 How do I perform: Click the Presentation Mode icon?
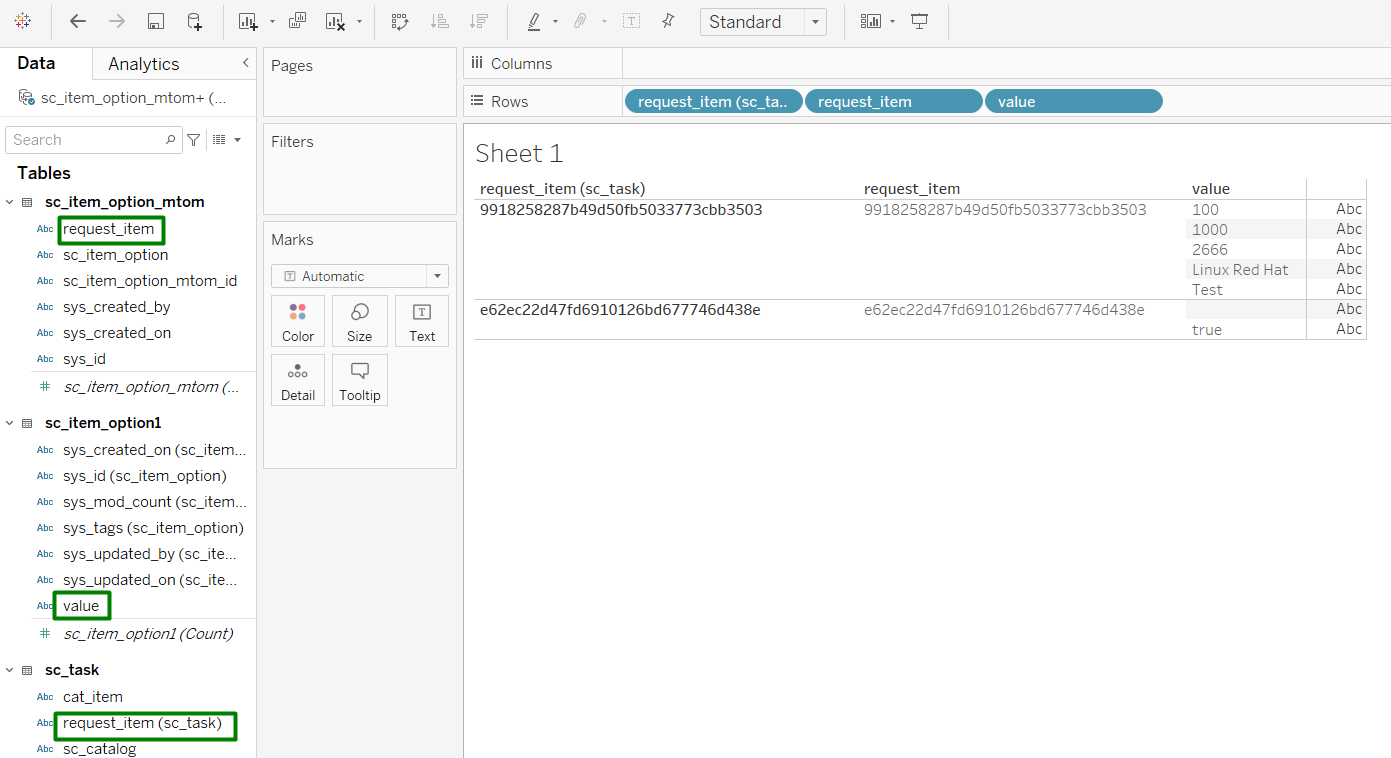(920, 22)
